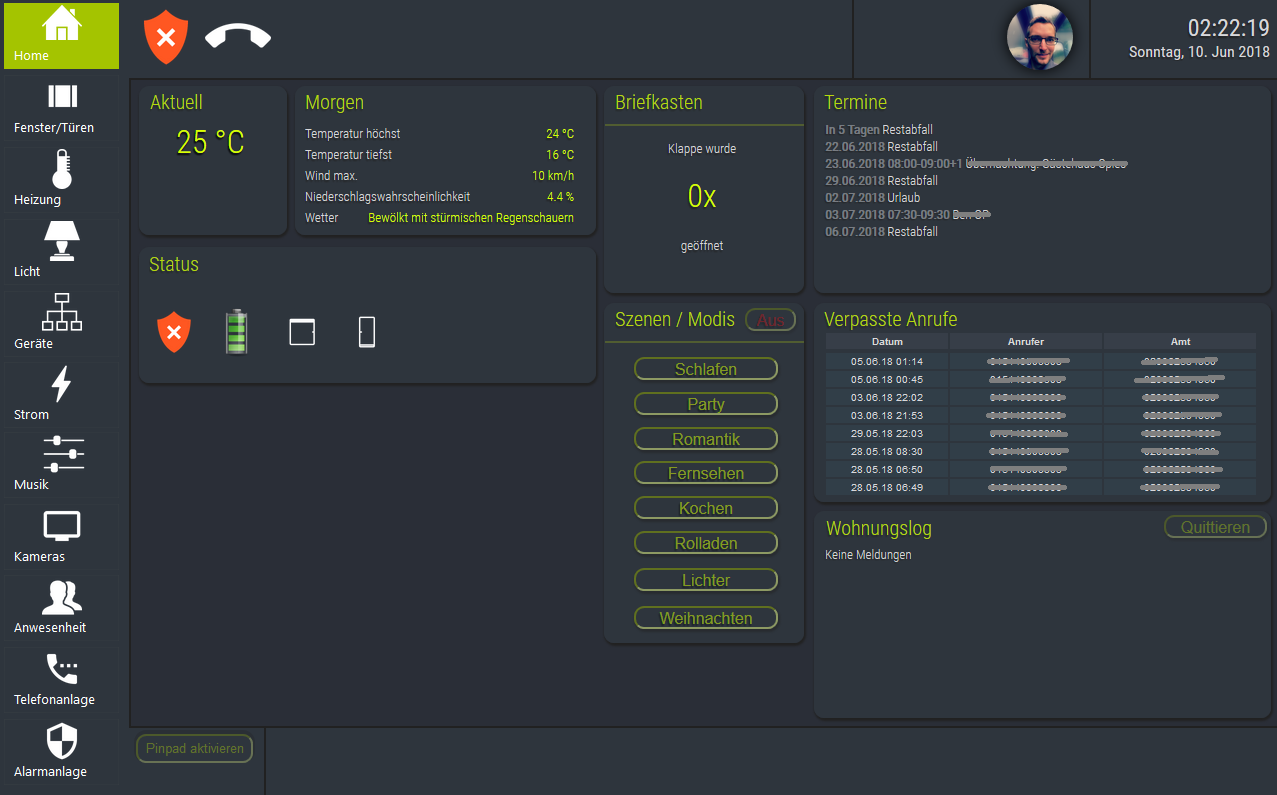
Task: Open the Licht lamp page
Action: [61, 251]
